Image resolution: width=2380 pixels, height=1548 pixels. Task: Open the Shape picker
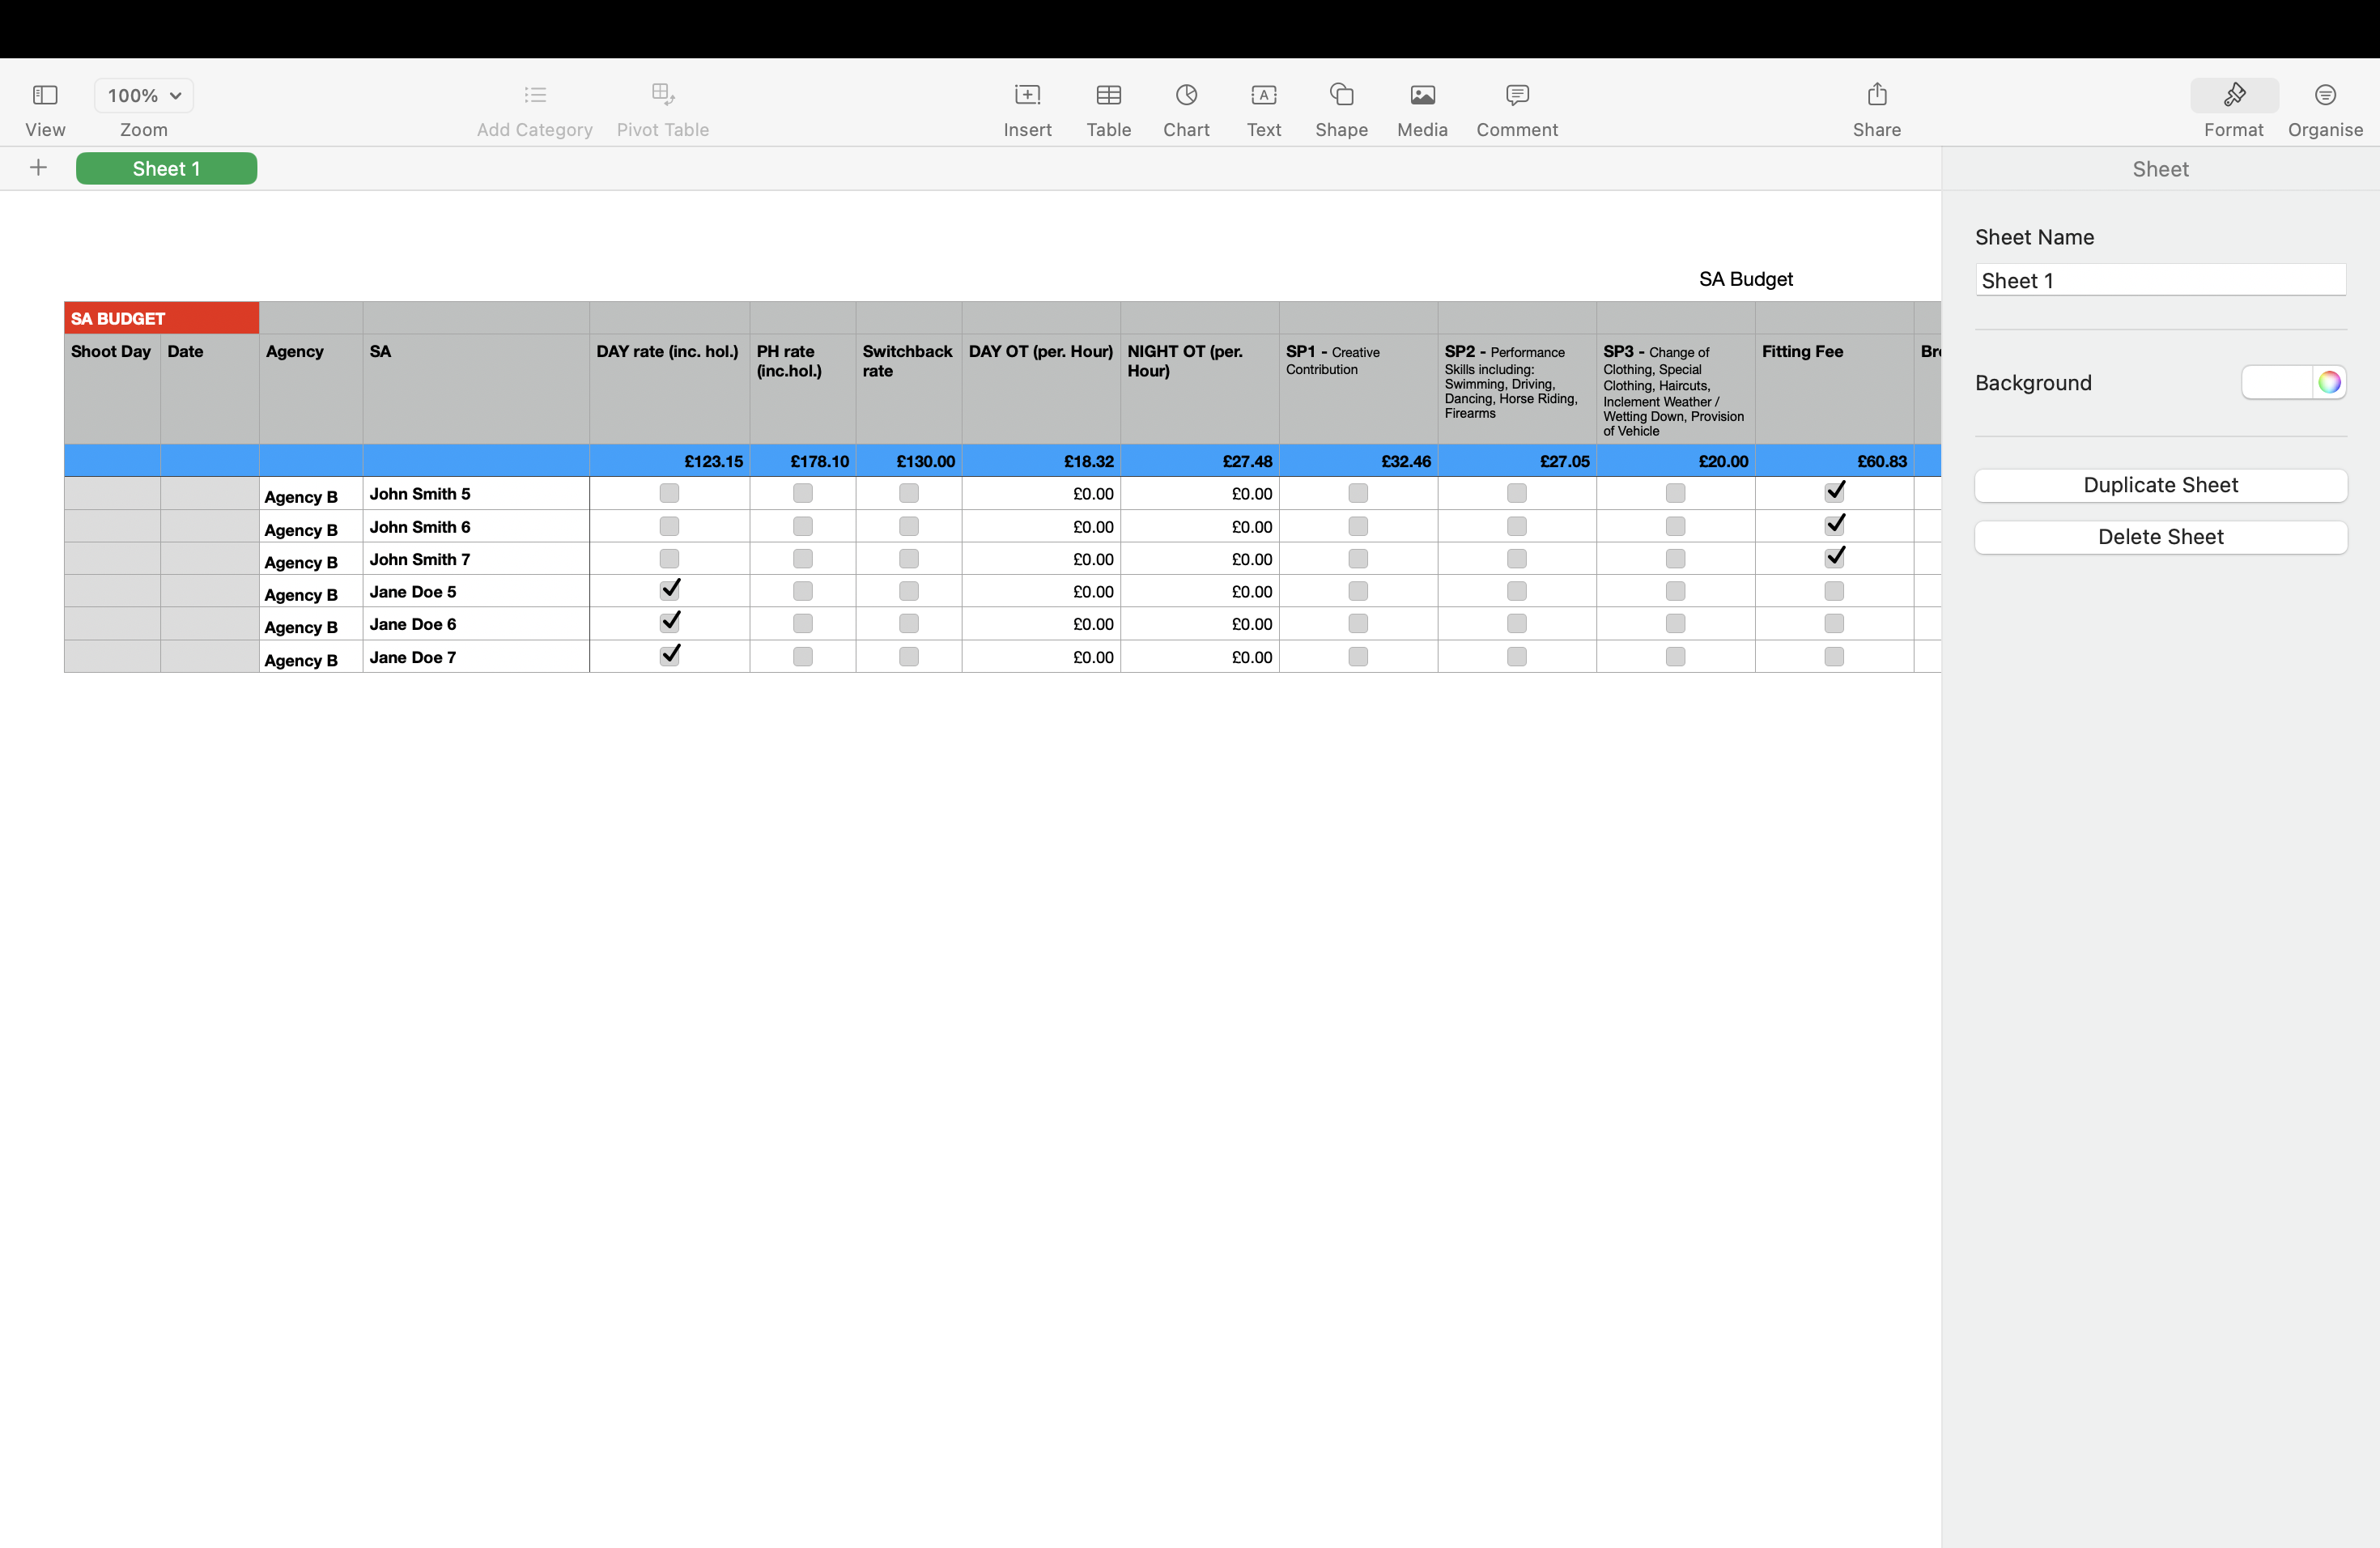click(1341, 96)
